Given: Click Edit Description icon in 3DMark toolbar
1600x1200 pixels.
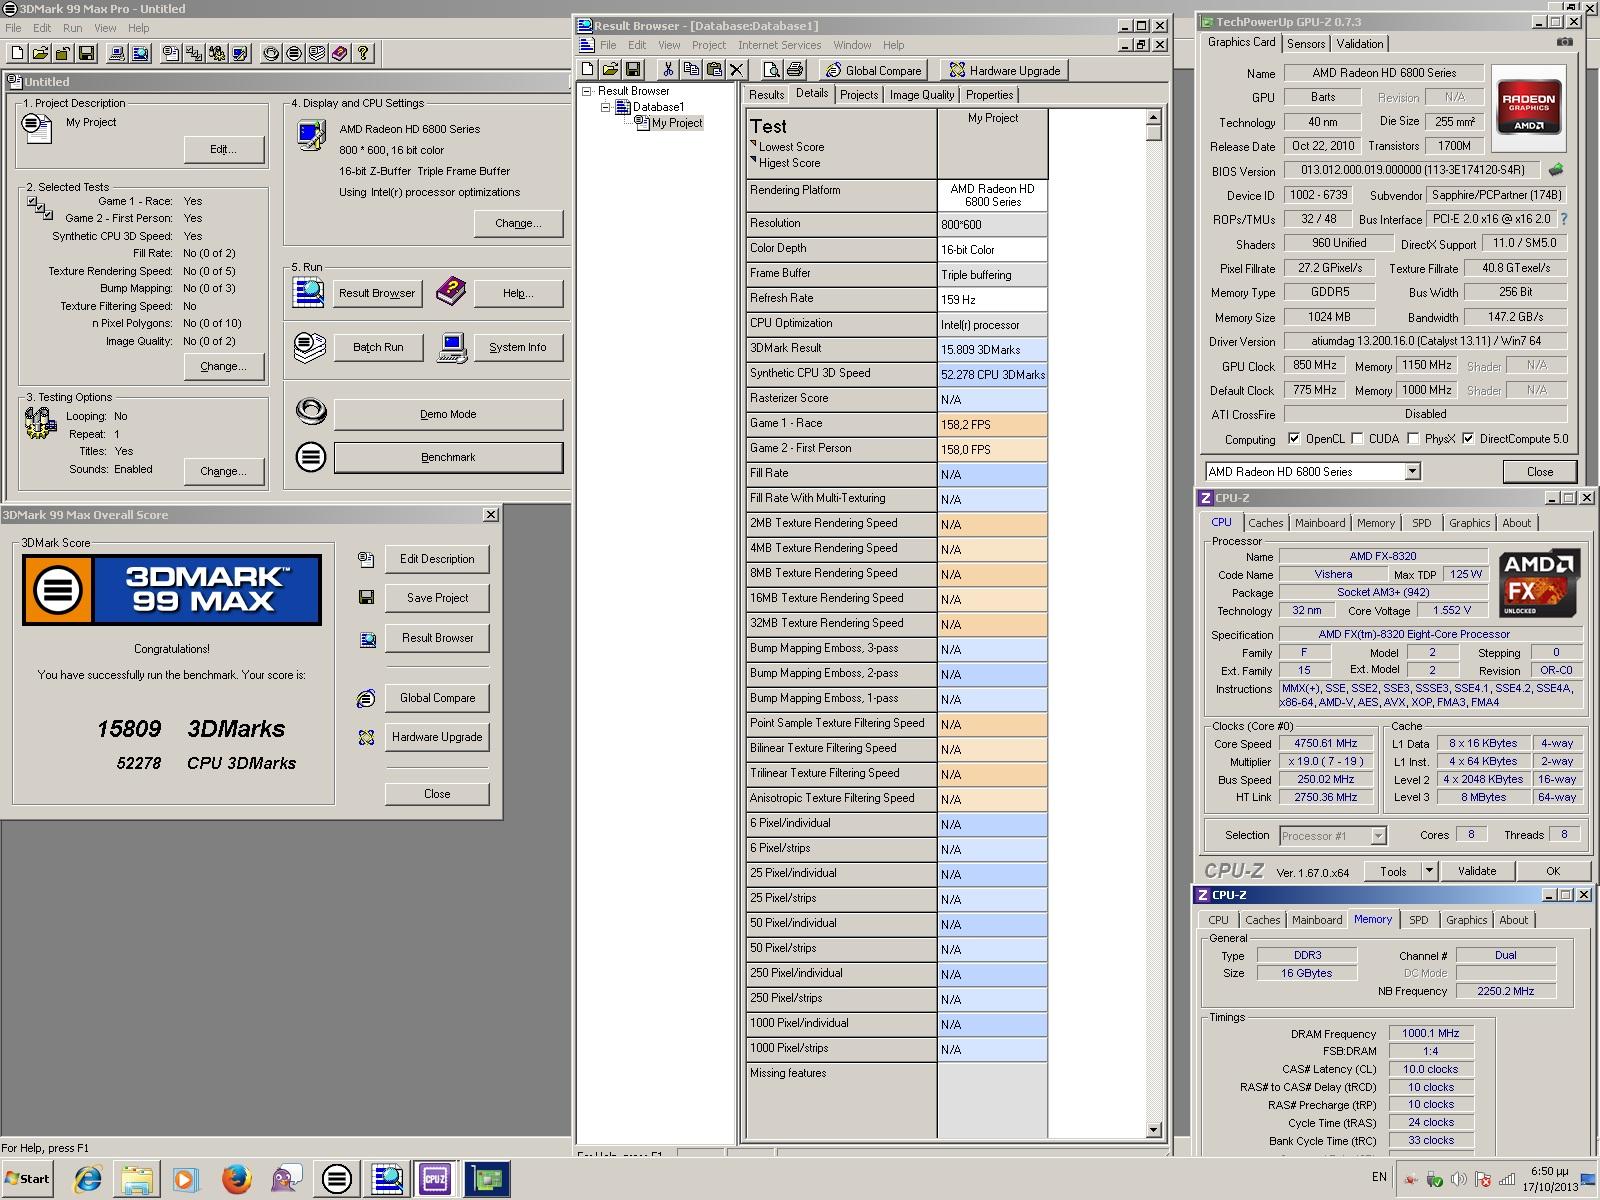Looking at the screenshot, I should pyautogui.click(x=171, y=53).
